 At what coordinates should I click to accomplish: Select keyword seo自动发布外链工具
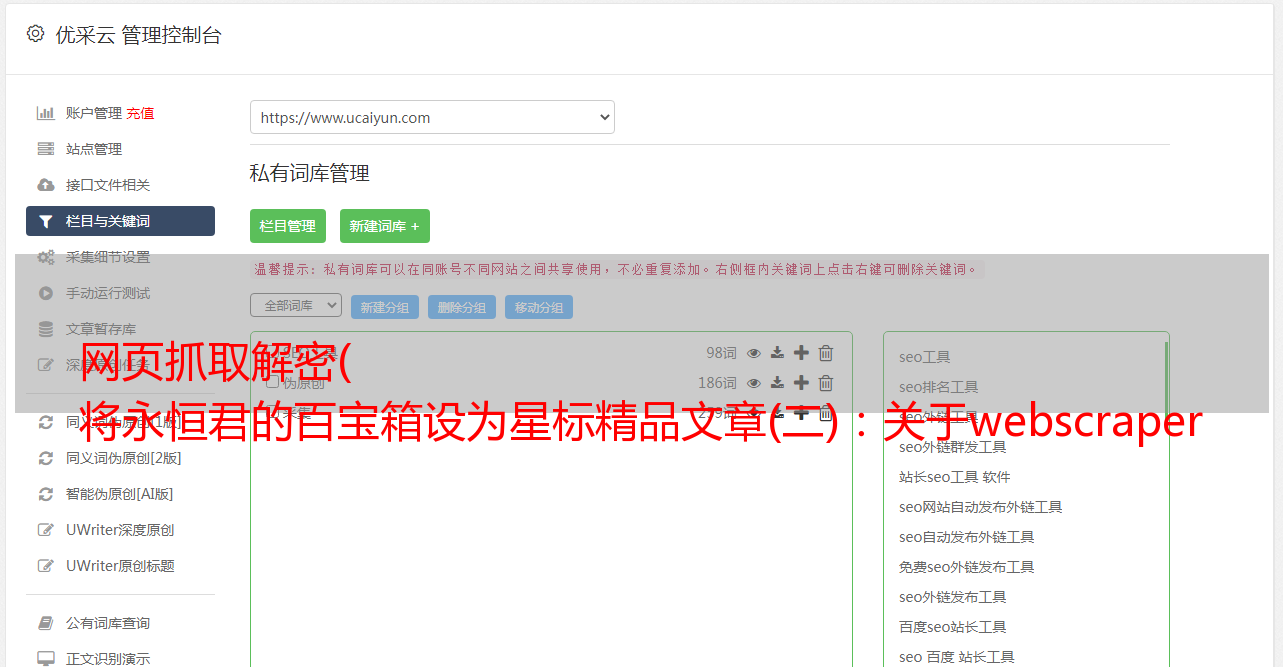click(x=966, y=537)
